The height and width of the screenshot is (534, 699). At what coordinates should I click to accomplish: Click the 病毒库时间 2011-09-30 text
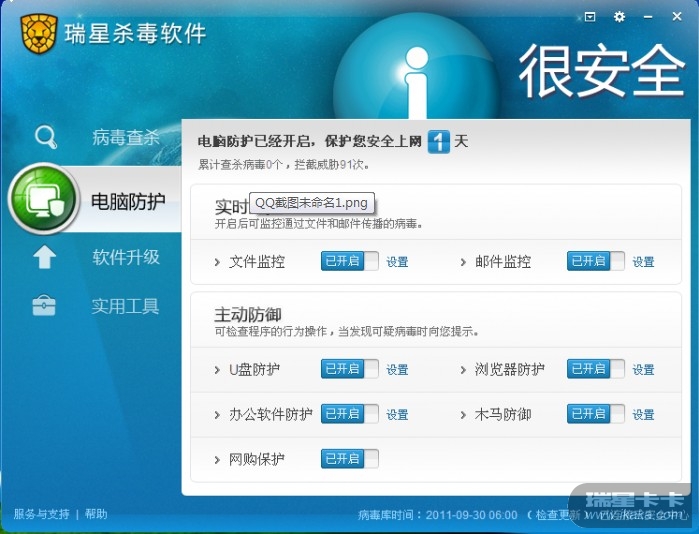[438, 515]
